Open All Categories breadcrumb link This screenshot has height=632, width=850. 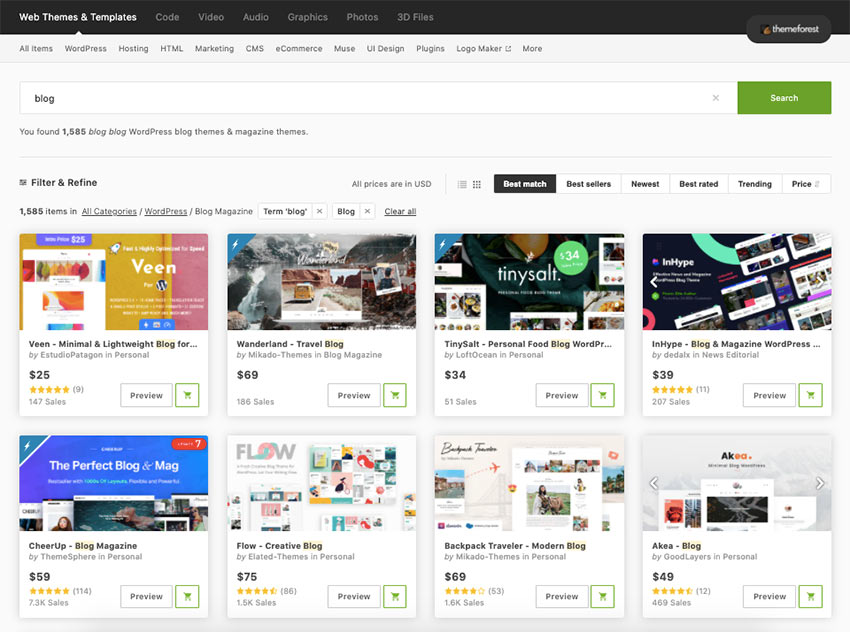click(109, 211)
